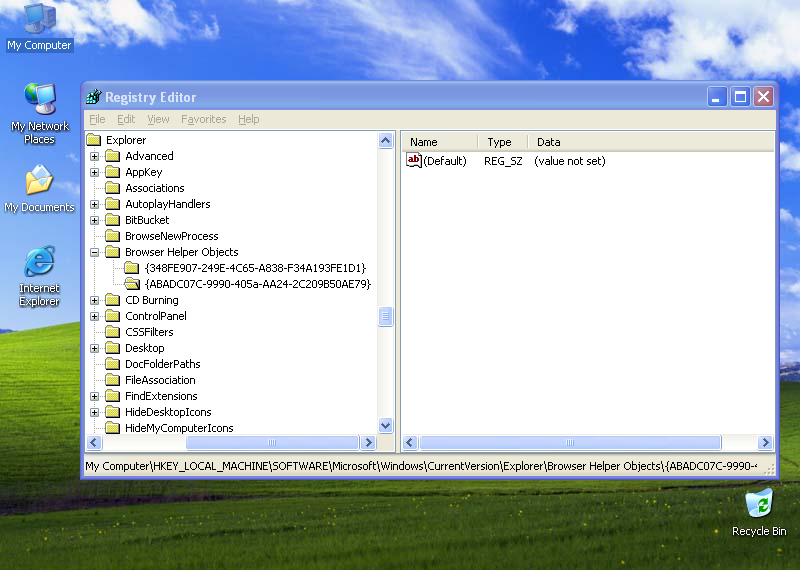Minimize the Registry Editor window
Viewport: 800px width, 570px height.
[716, 96]
